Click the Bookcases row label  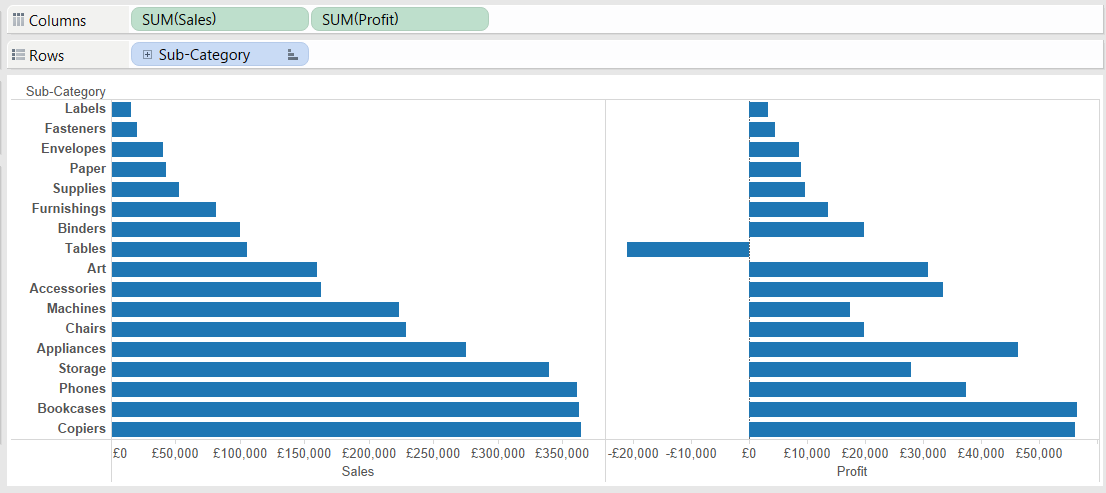72,408
